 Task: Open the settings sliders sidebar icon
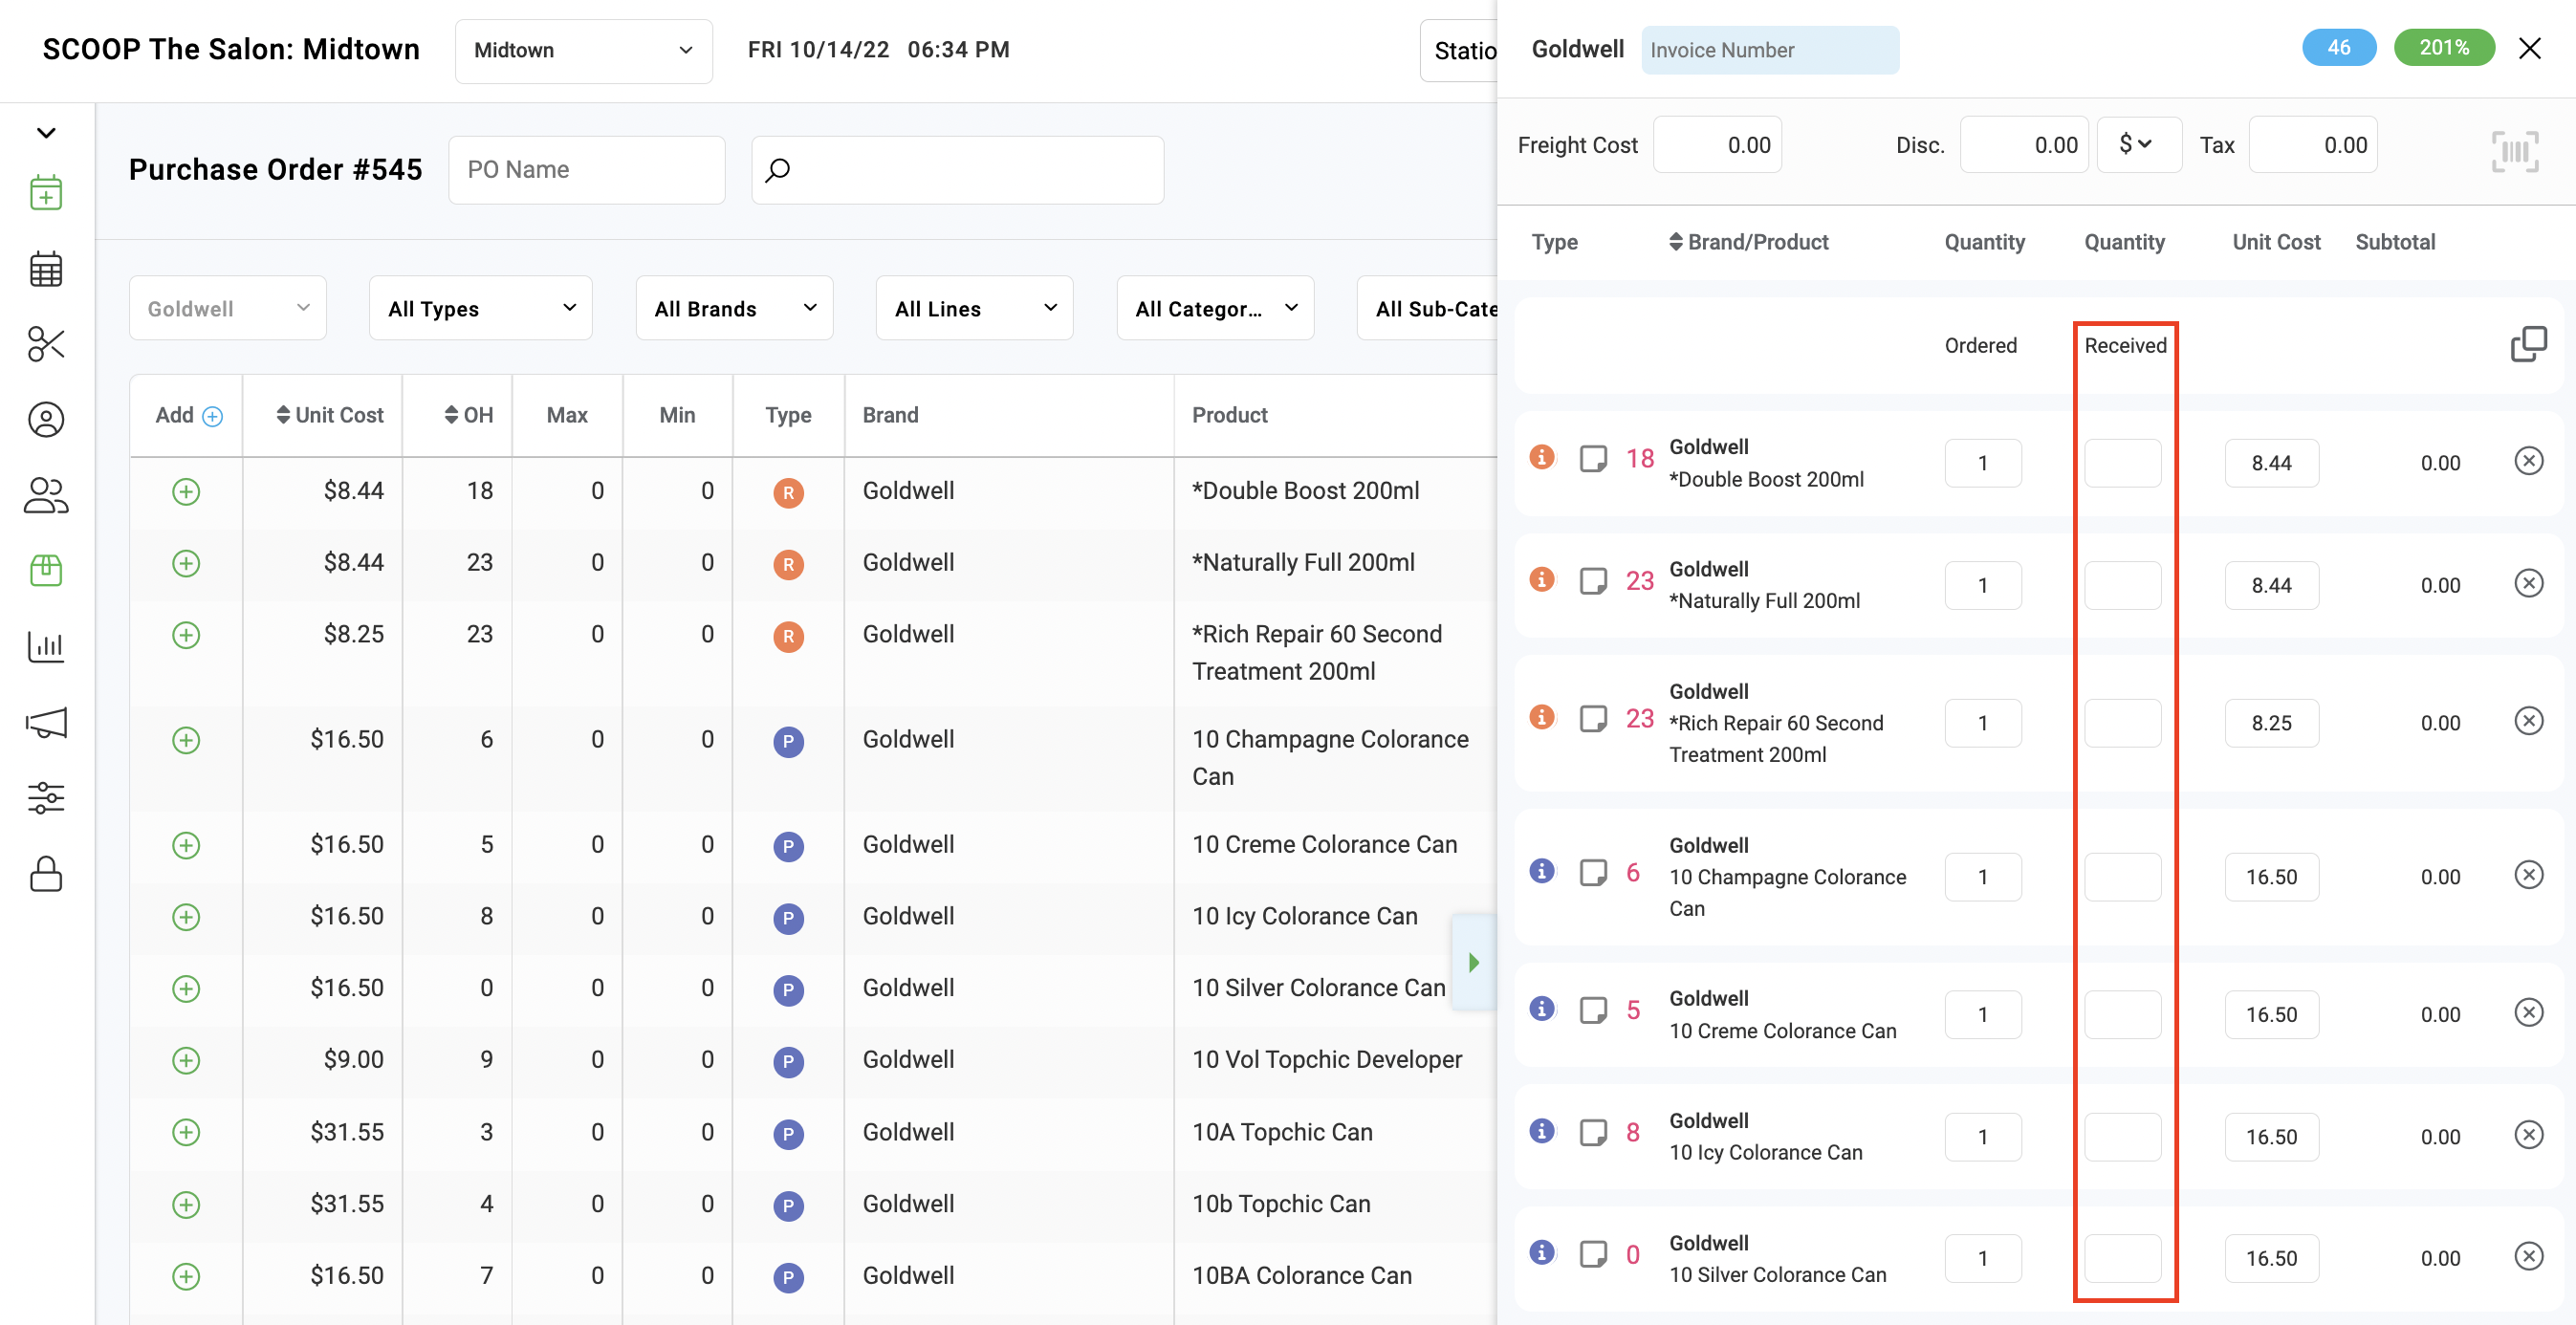click(46, 798)
